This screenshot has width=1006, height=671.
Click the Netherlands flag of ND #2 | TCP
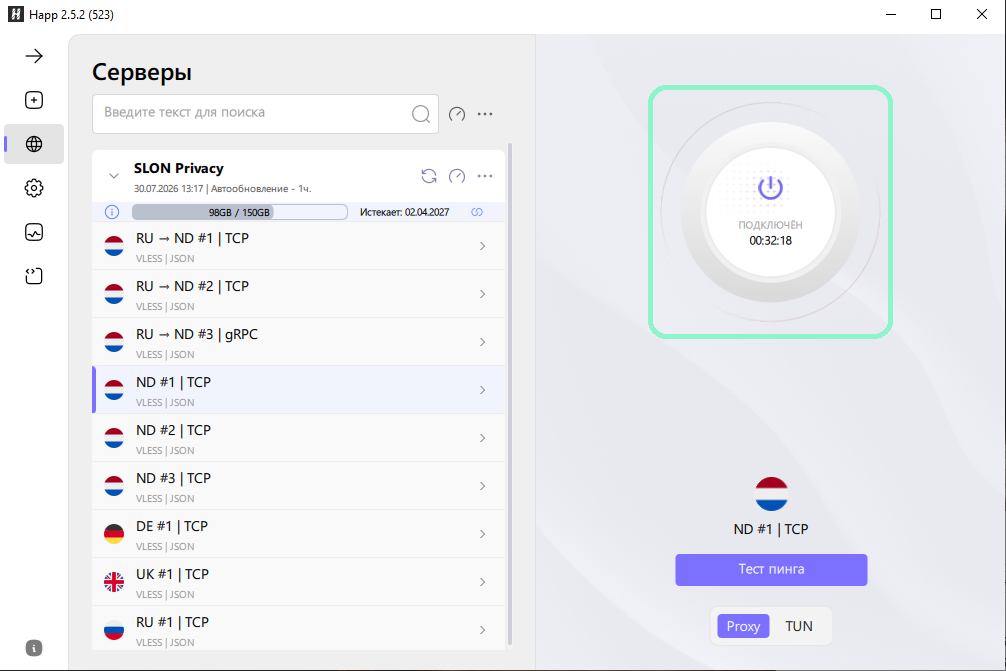click(114, 438)
